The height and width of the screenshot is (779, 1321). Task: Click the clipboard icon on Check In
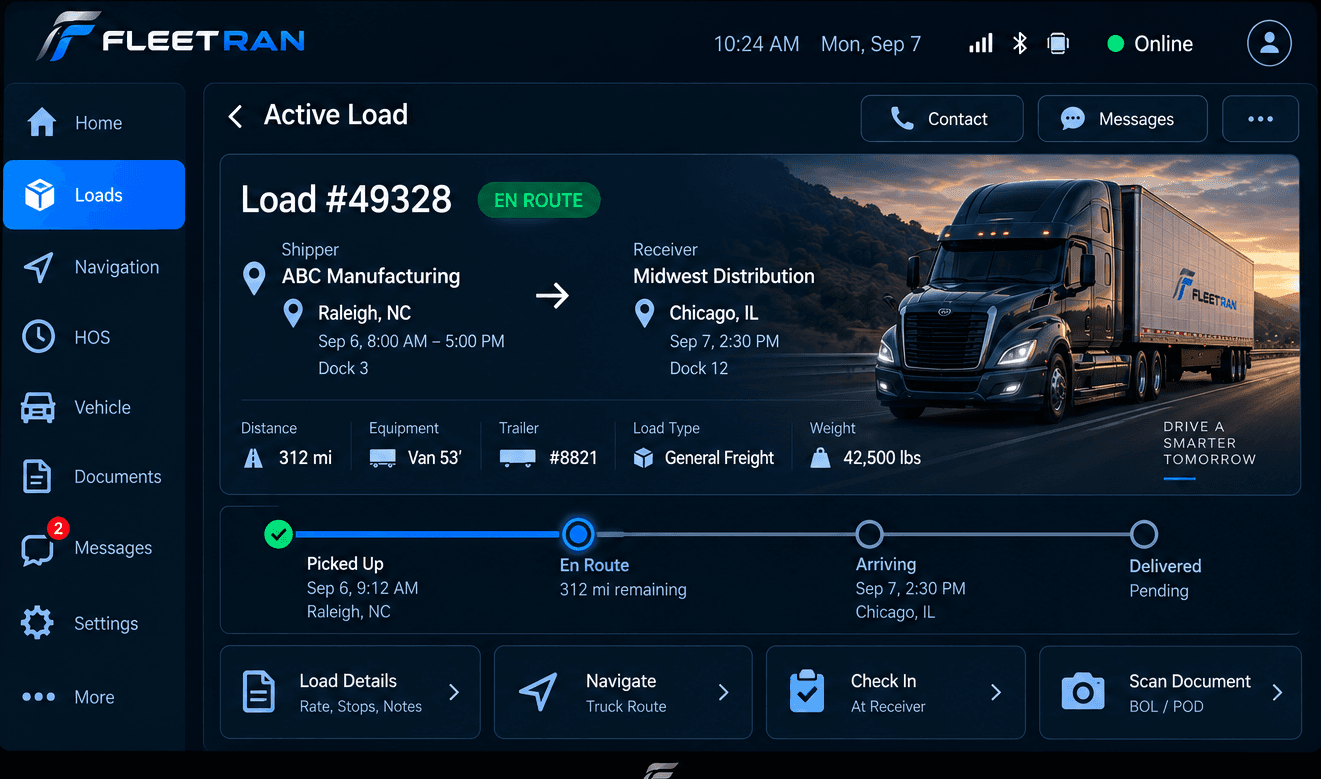pos(806,691)
